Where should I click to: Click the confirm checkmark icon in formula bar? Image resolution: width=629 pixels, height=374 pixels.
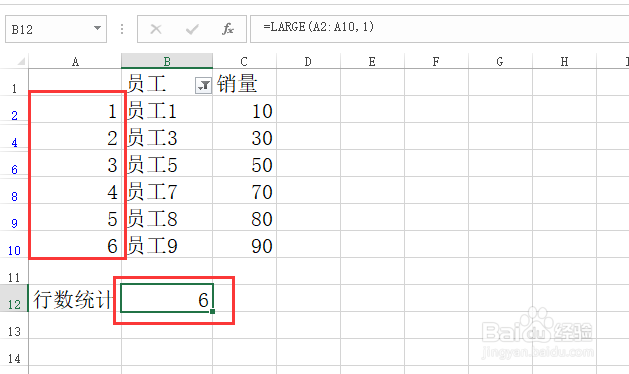click(192, 29)
